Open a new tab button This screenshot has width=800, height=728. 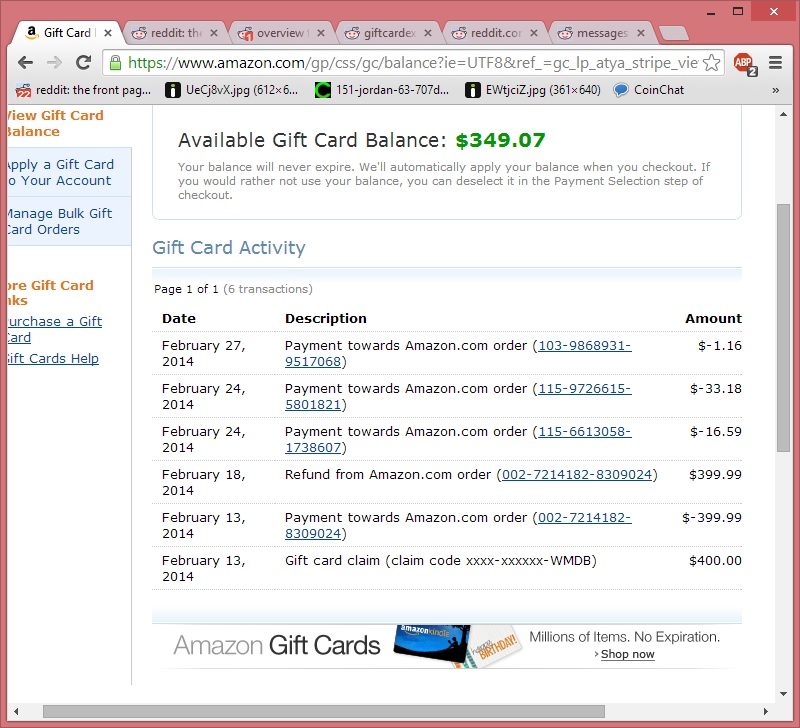coord(673,34)
